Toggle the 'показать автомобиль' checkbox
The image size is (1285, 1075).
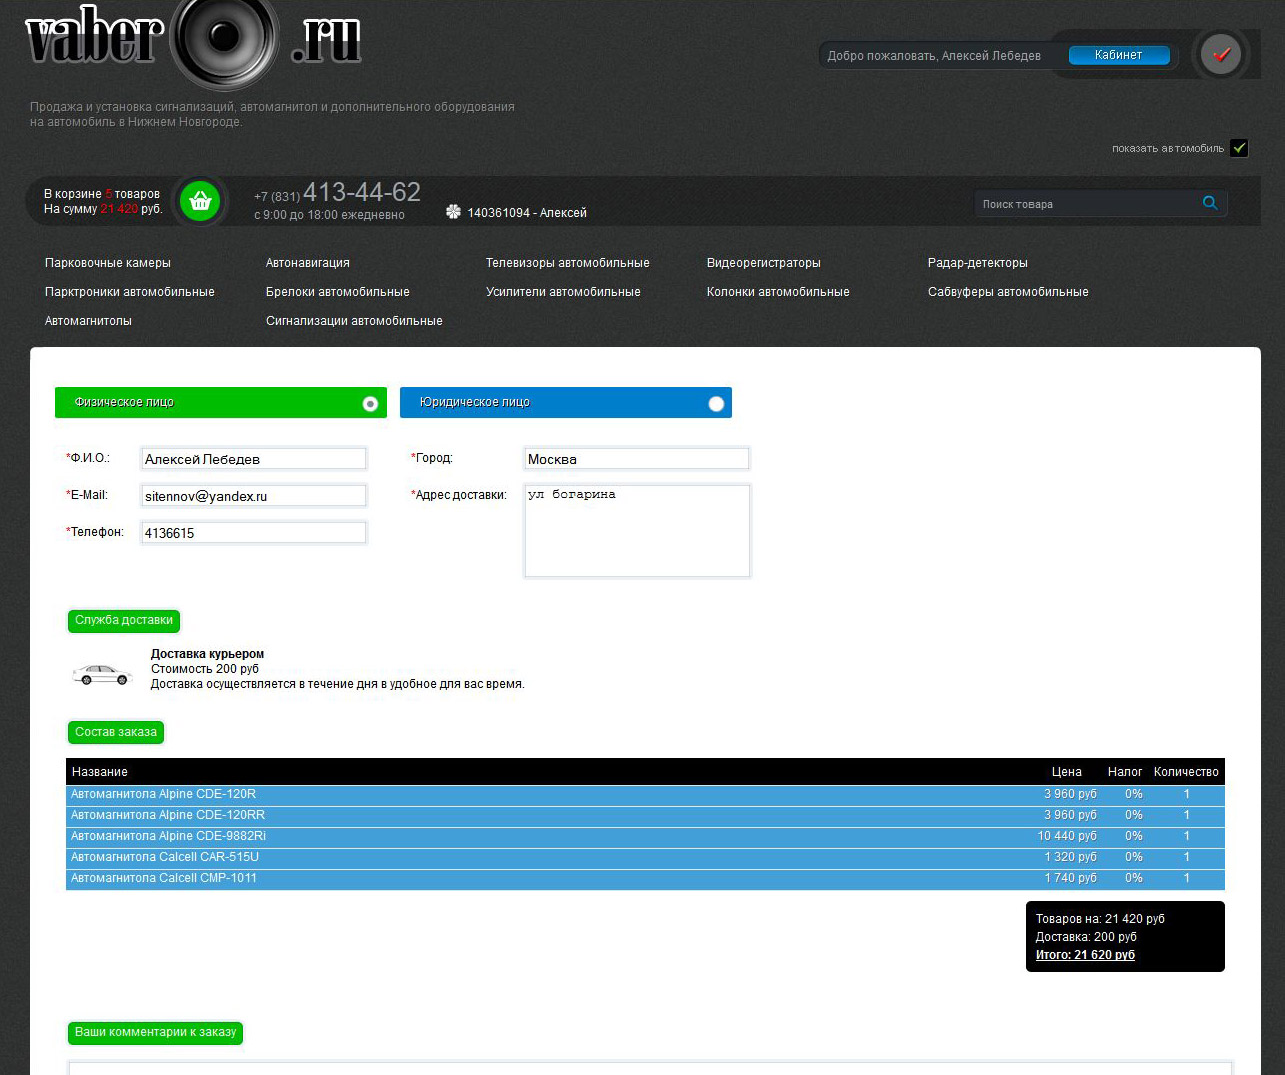click(x=1240, y=148)
